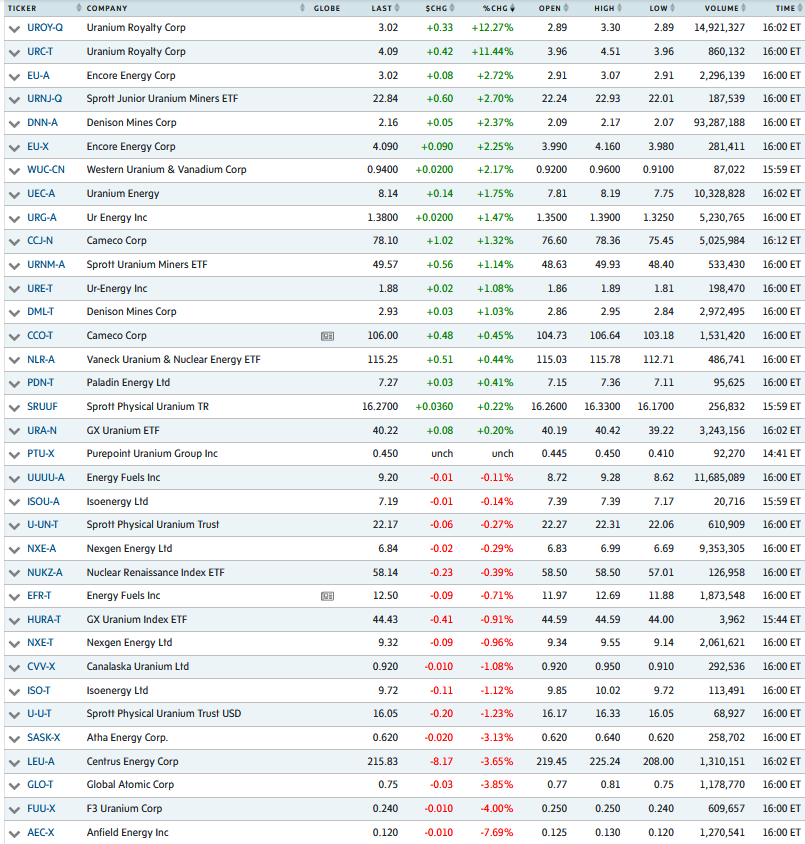Click the 14:41 ET time value
Image resolution: width=805 pixels, height=844 pixels.
781,453
